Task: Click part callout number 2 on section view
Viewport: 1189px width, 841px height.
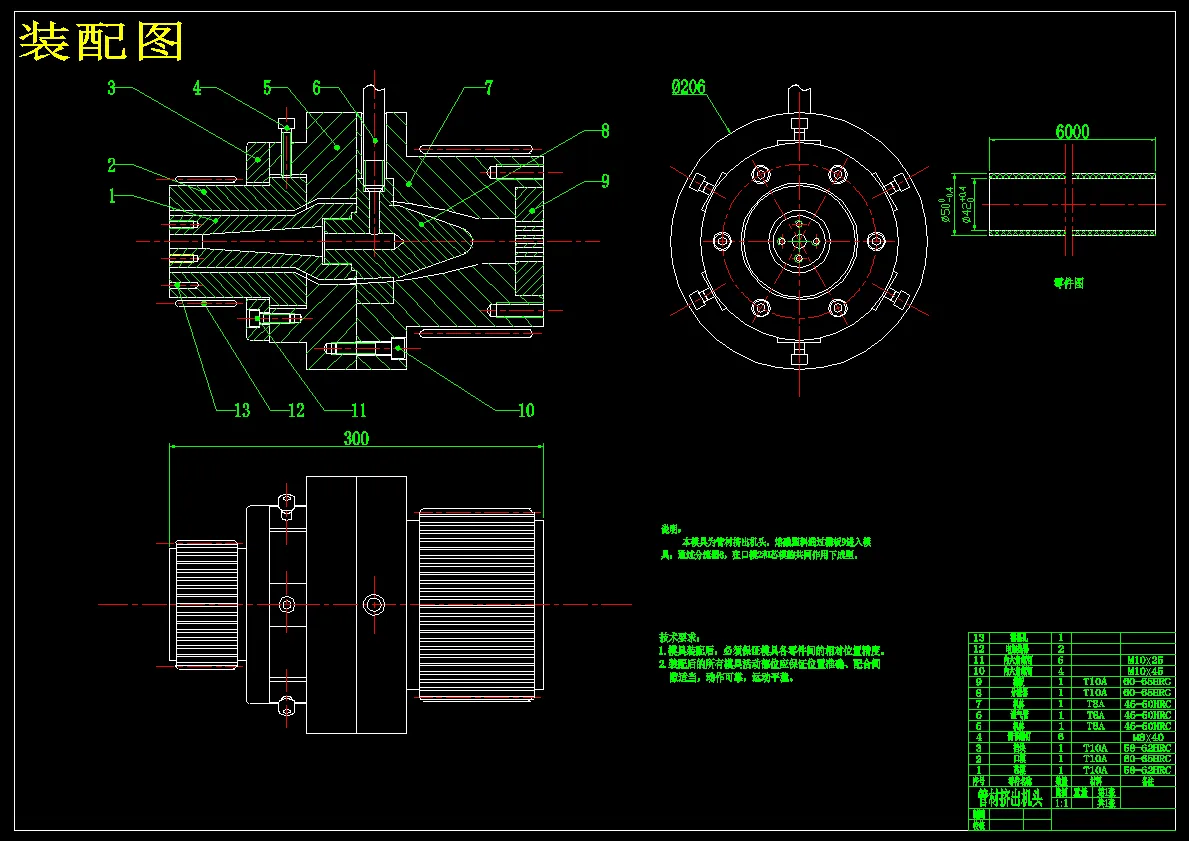Action: pyautogui.click(x=111, y=165)
